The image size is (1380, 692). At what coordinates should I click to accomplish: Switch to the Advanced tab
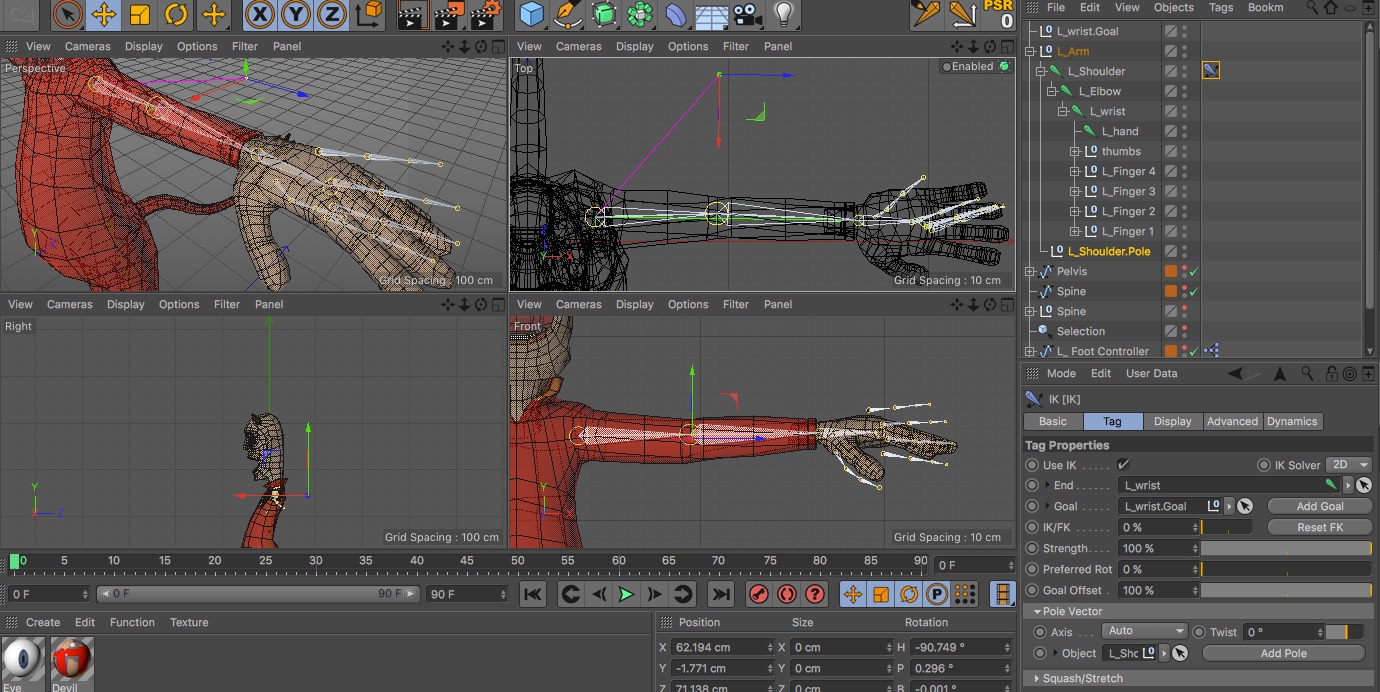[1232, 421]
